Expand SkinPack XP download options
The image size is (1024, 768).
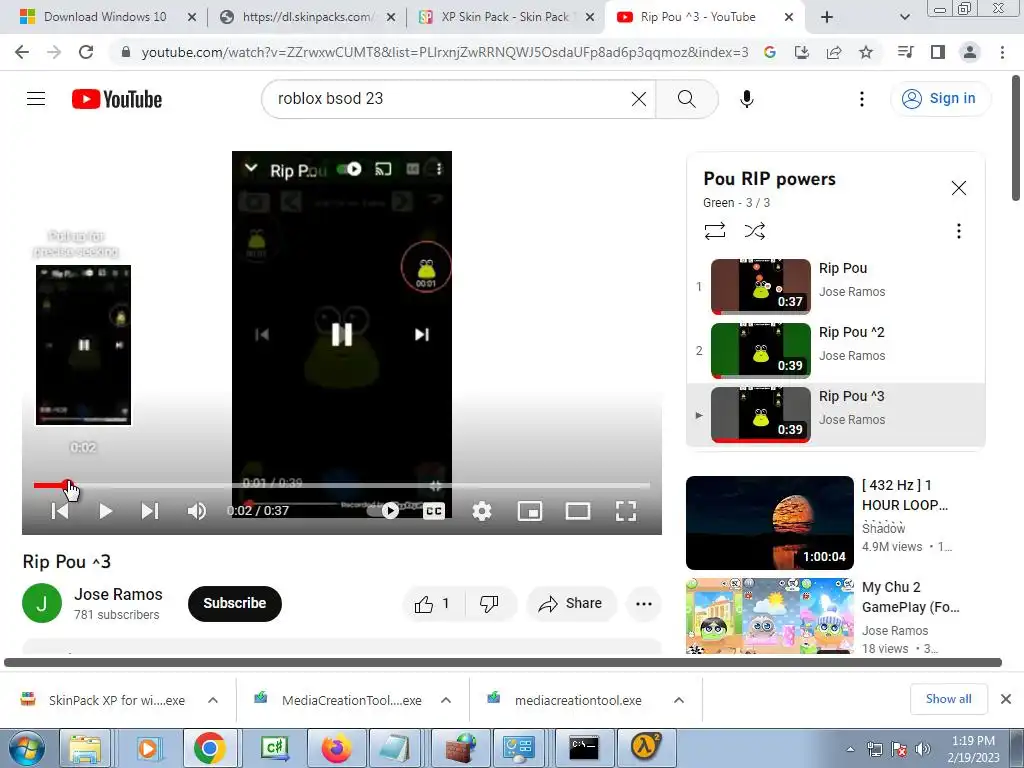[x=213, y=700]
